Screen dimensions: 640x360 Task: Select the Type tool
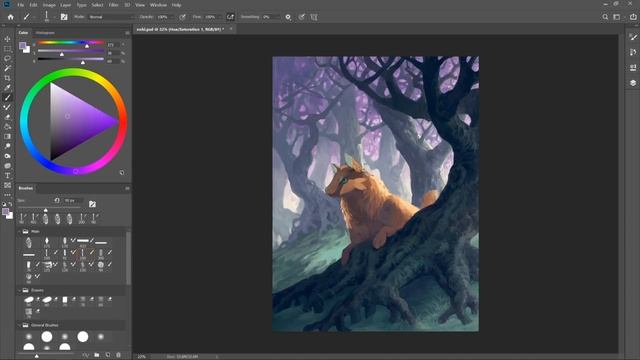[x=7, y=176]
